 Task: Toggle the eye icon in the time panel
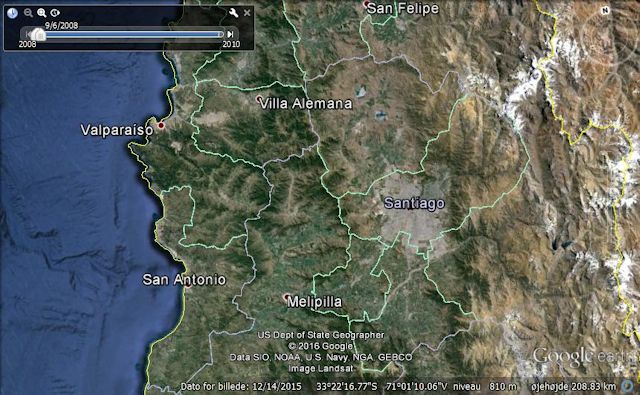pos(55,13)
